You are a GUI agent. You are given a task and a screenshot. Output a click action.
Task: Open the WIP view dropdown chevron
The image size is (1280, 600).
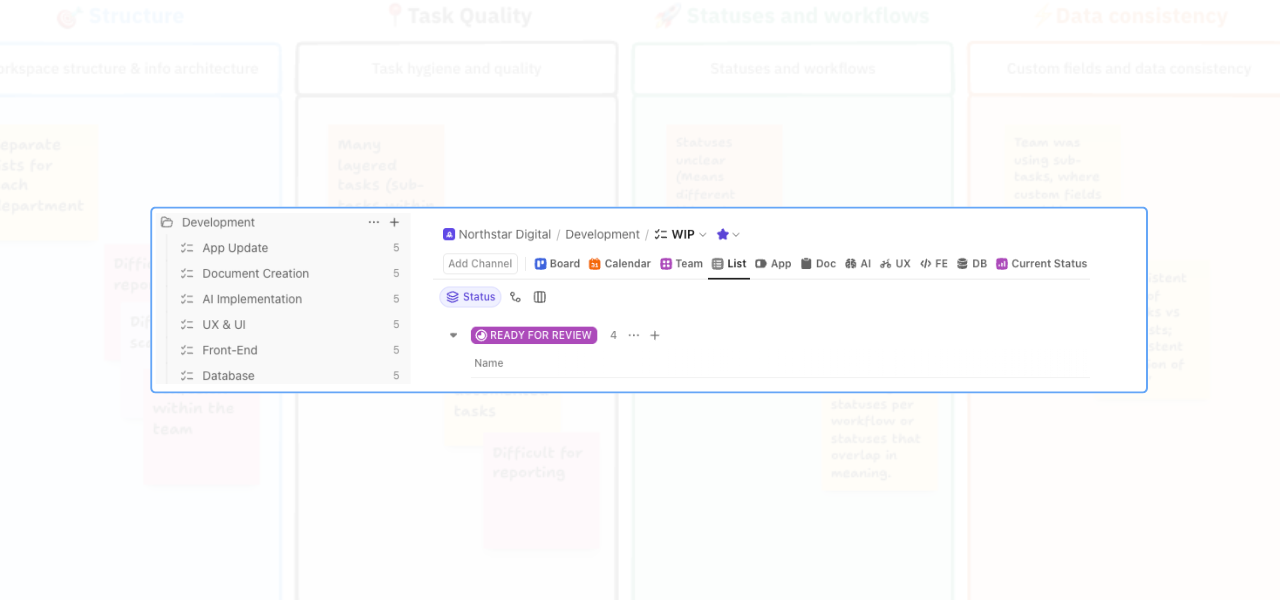(701, 234)
